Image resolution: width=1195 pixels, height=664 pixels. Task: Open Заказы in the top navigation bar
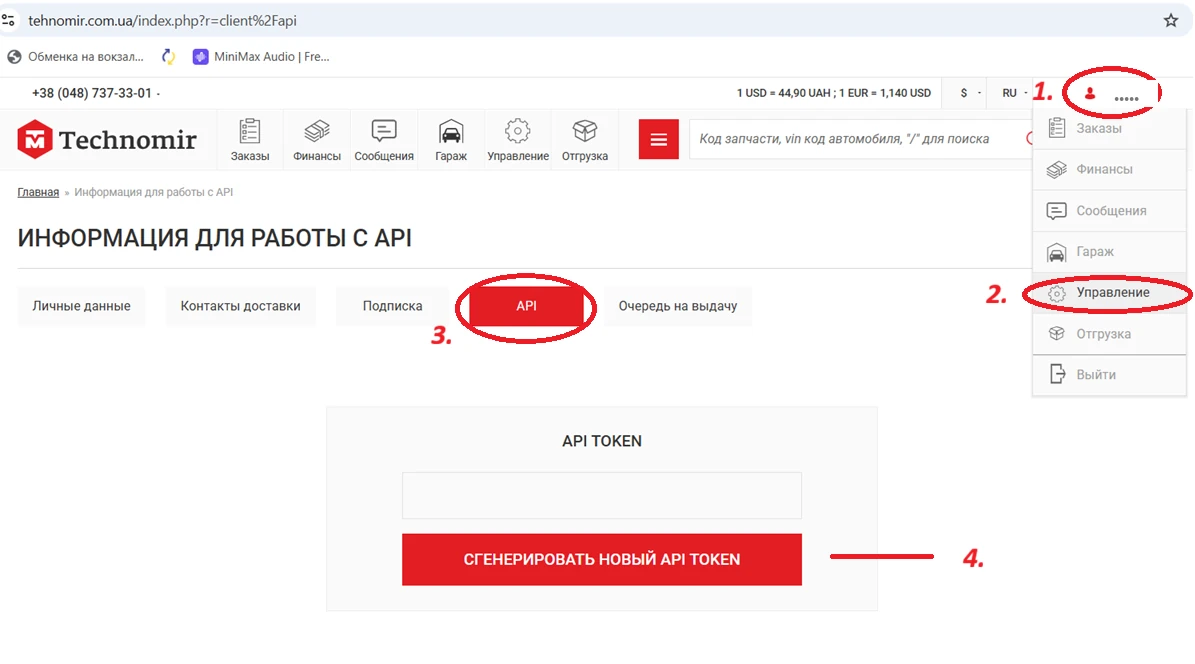250,140
